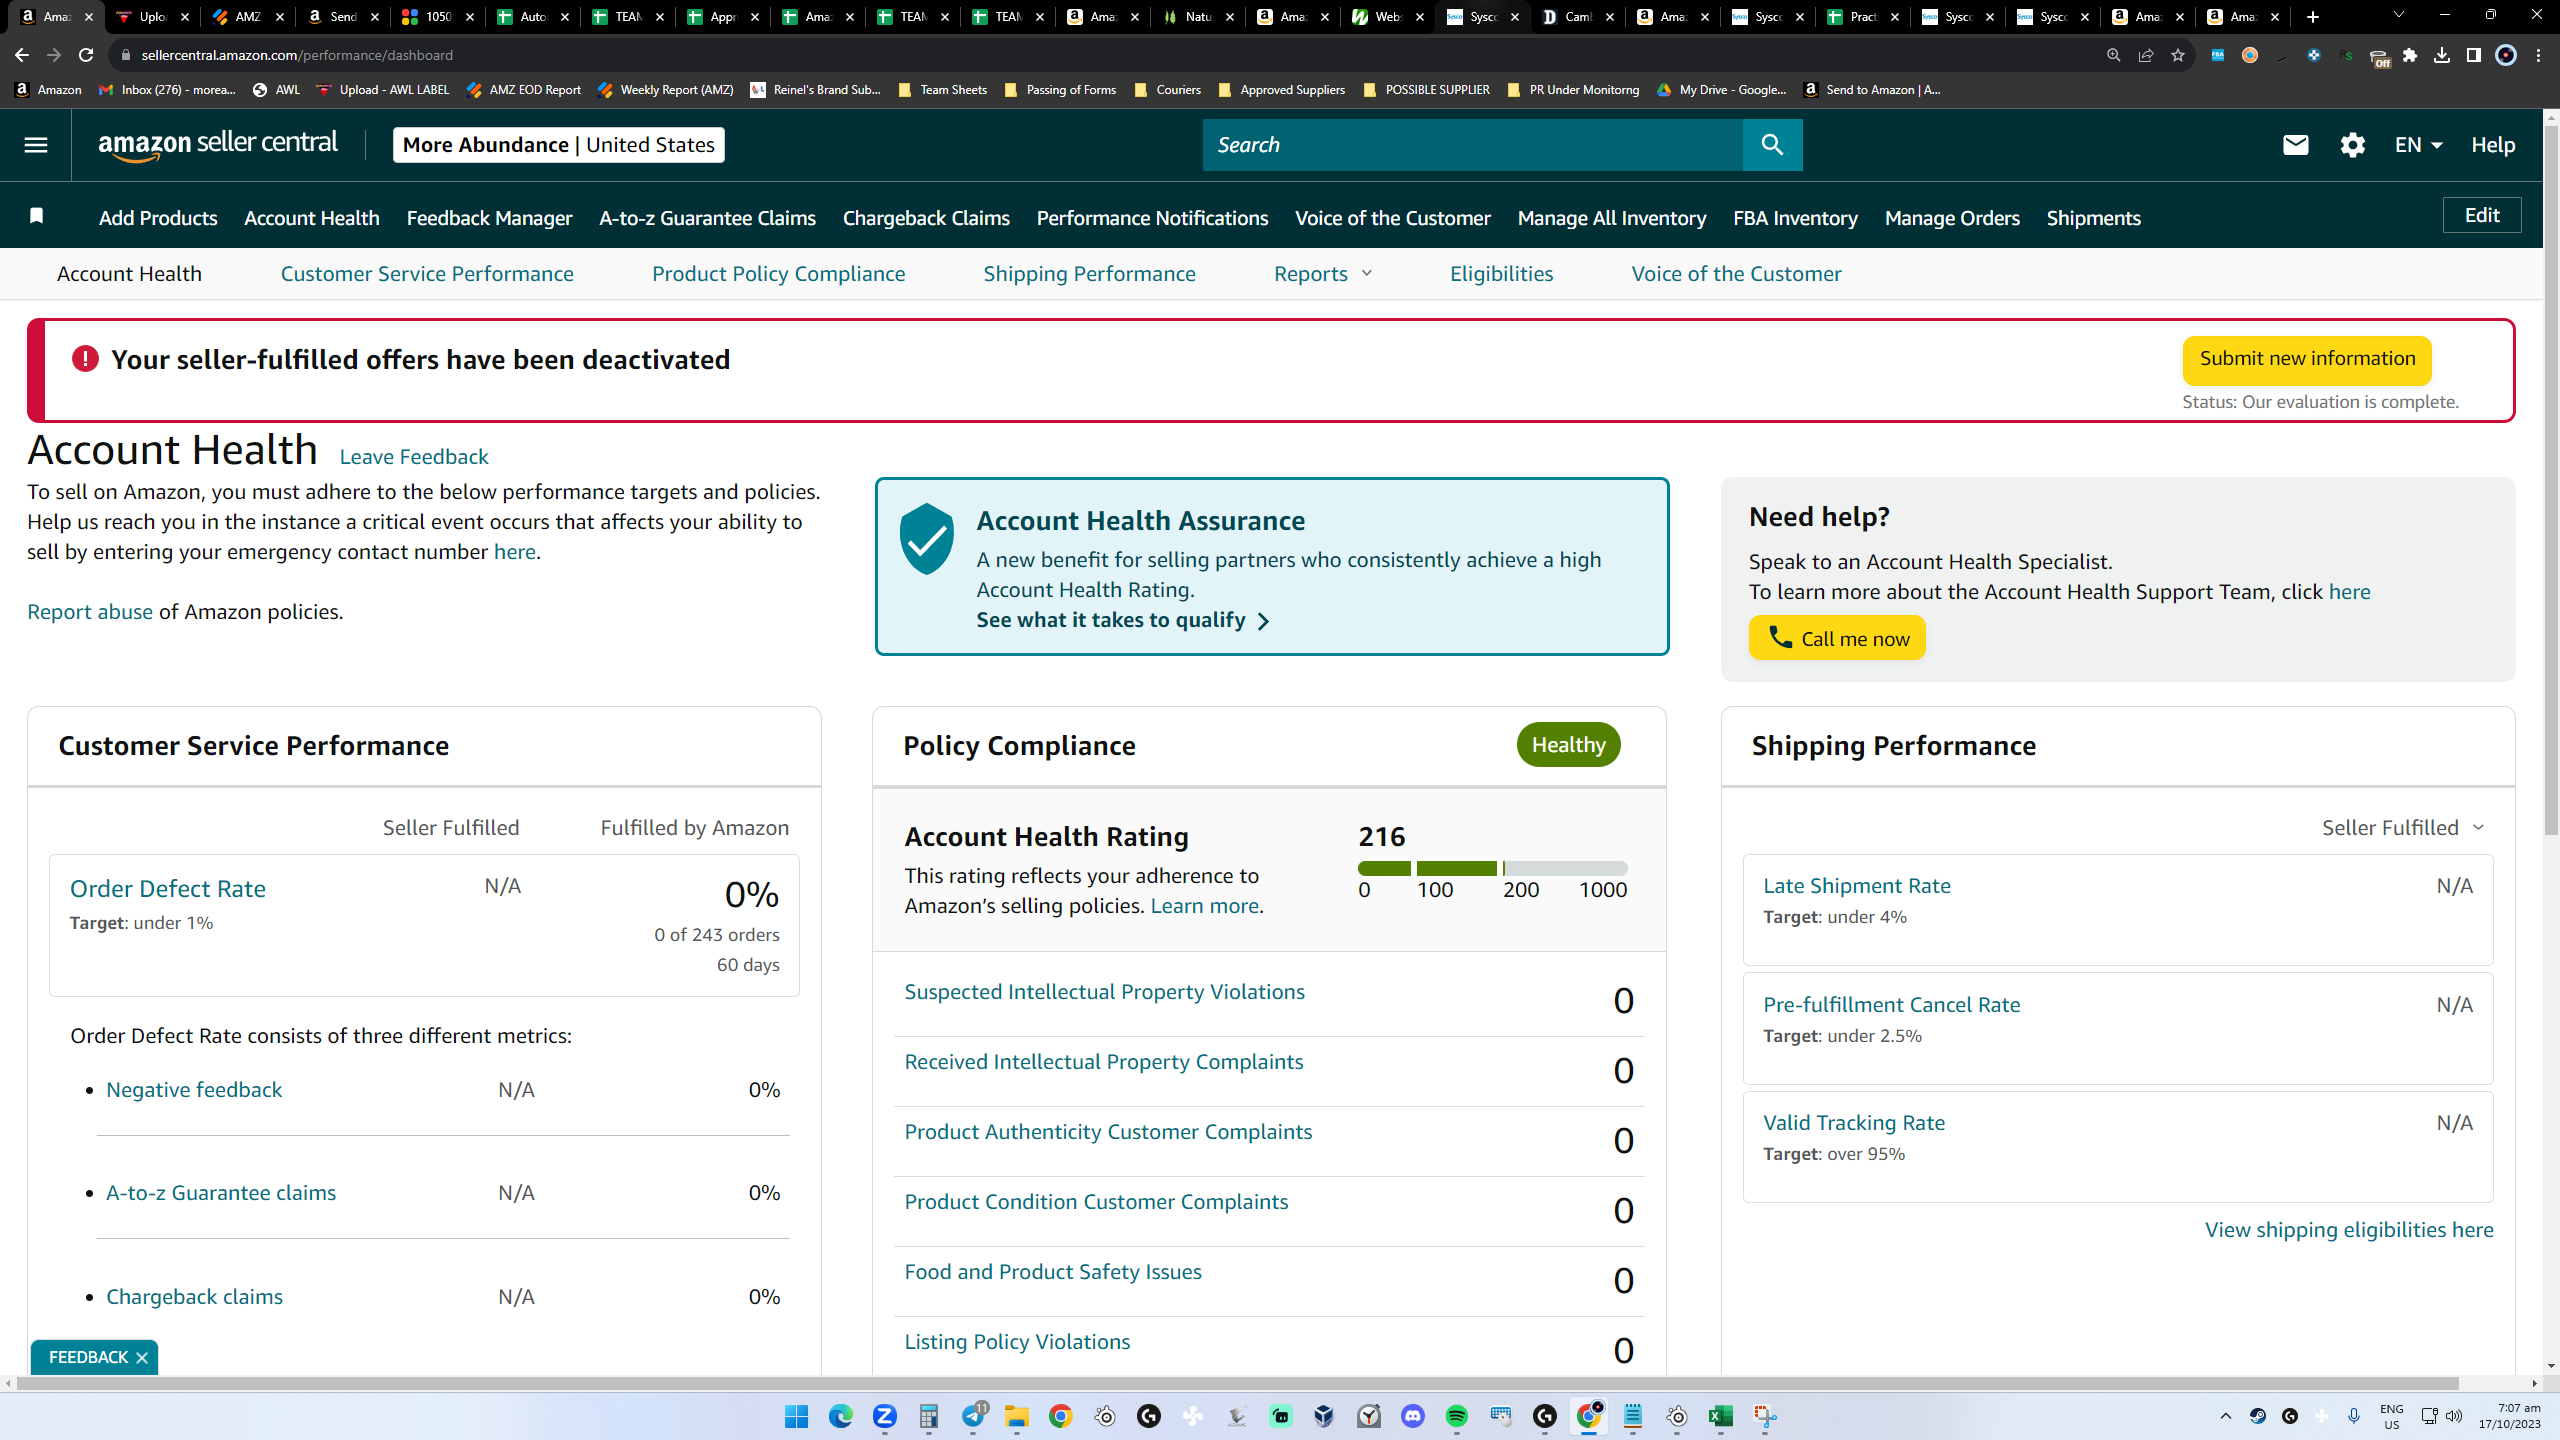Open Windows Start menu
Image resolution: width=2560 pixels, height=1440 pixels.
click(797, 1416)
